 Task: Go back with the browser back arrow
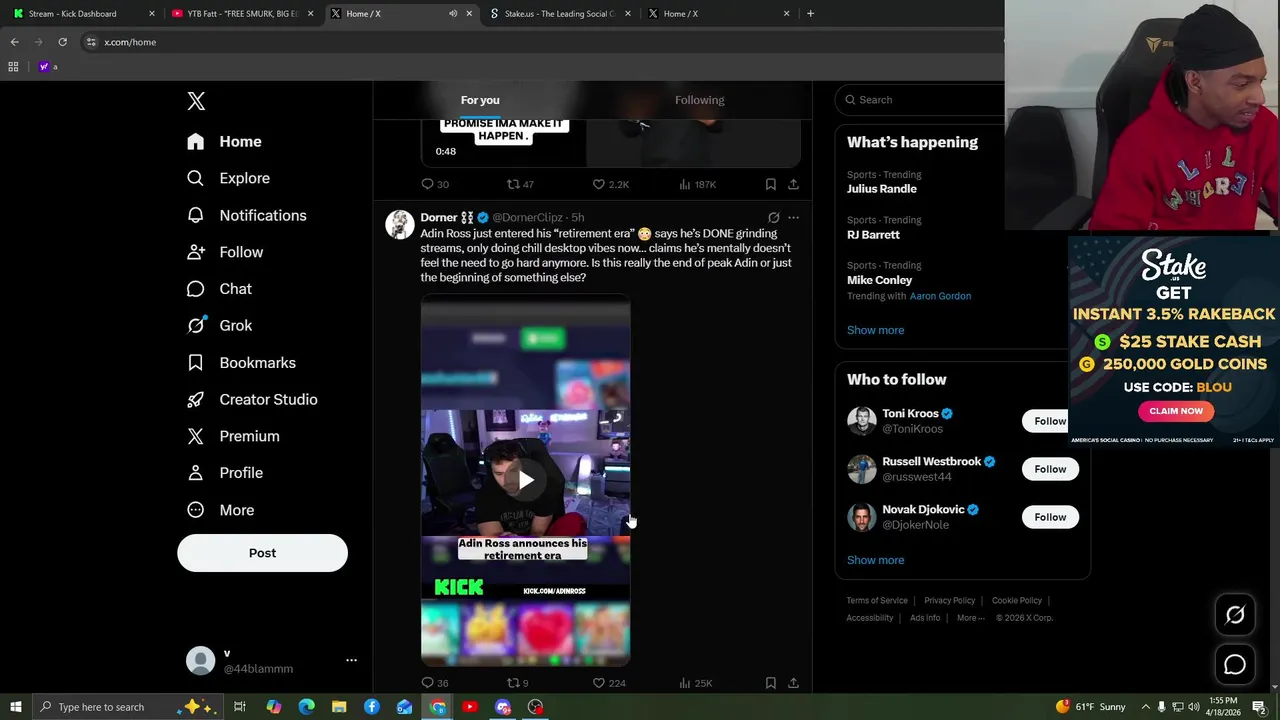14,42
